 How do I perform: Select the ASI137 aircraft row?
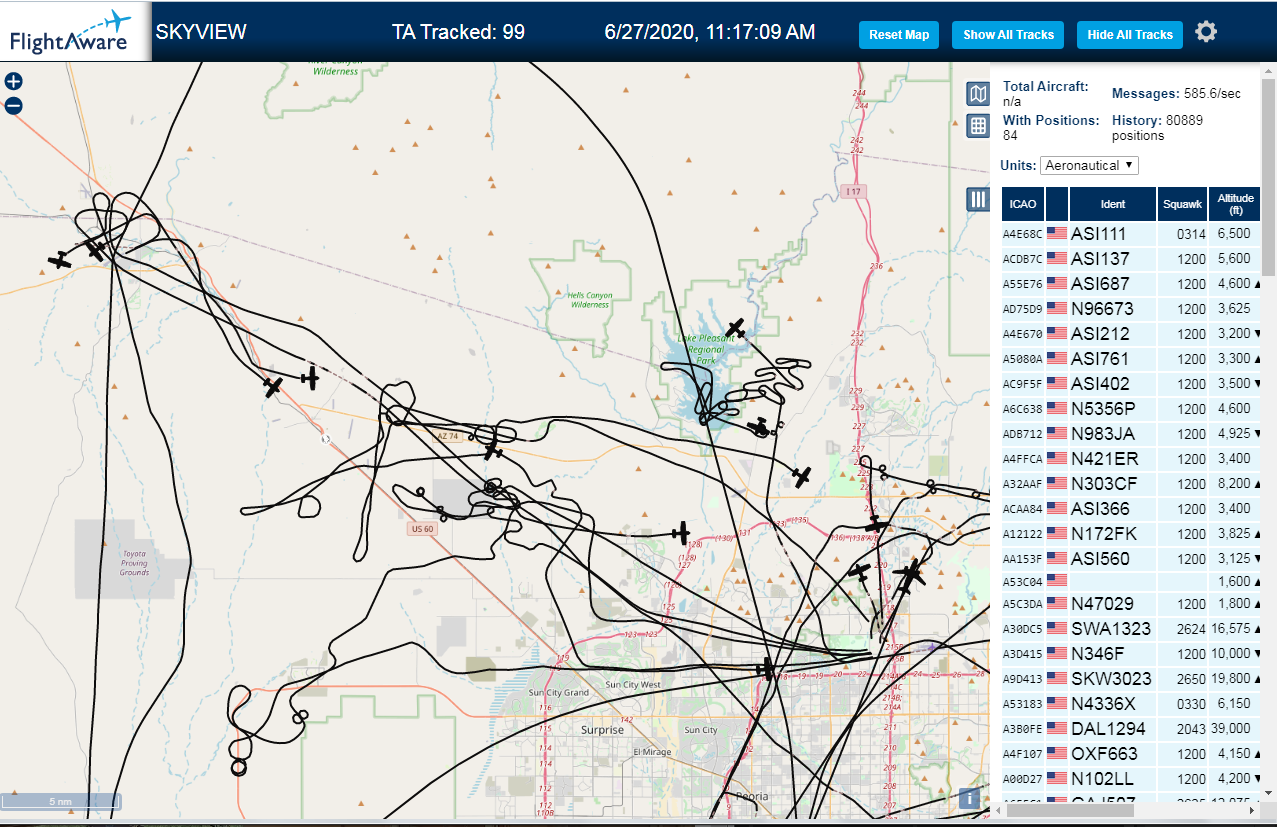click(x=1132, y=259)
